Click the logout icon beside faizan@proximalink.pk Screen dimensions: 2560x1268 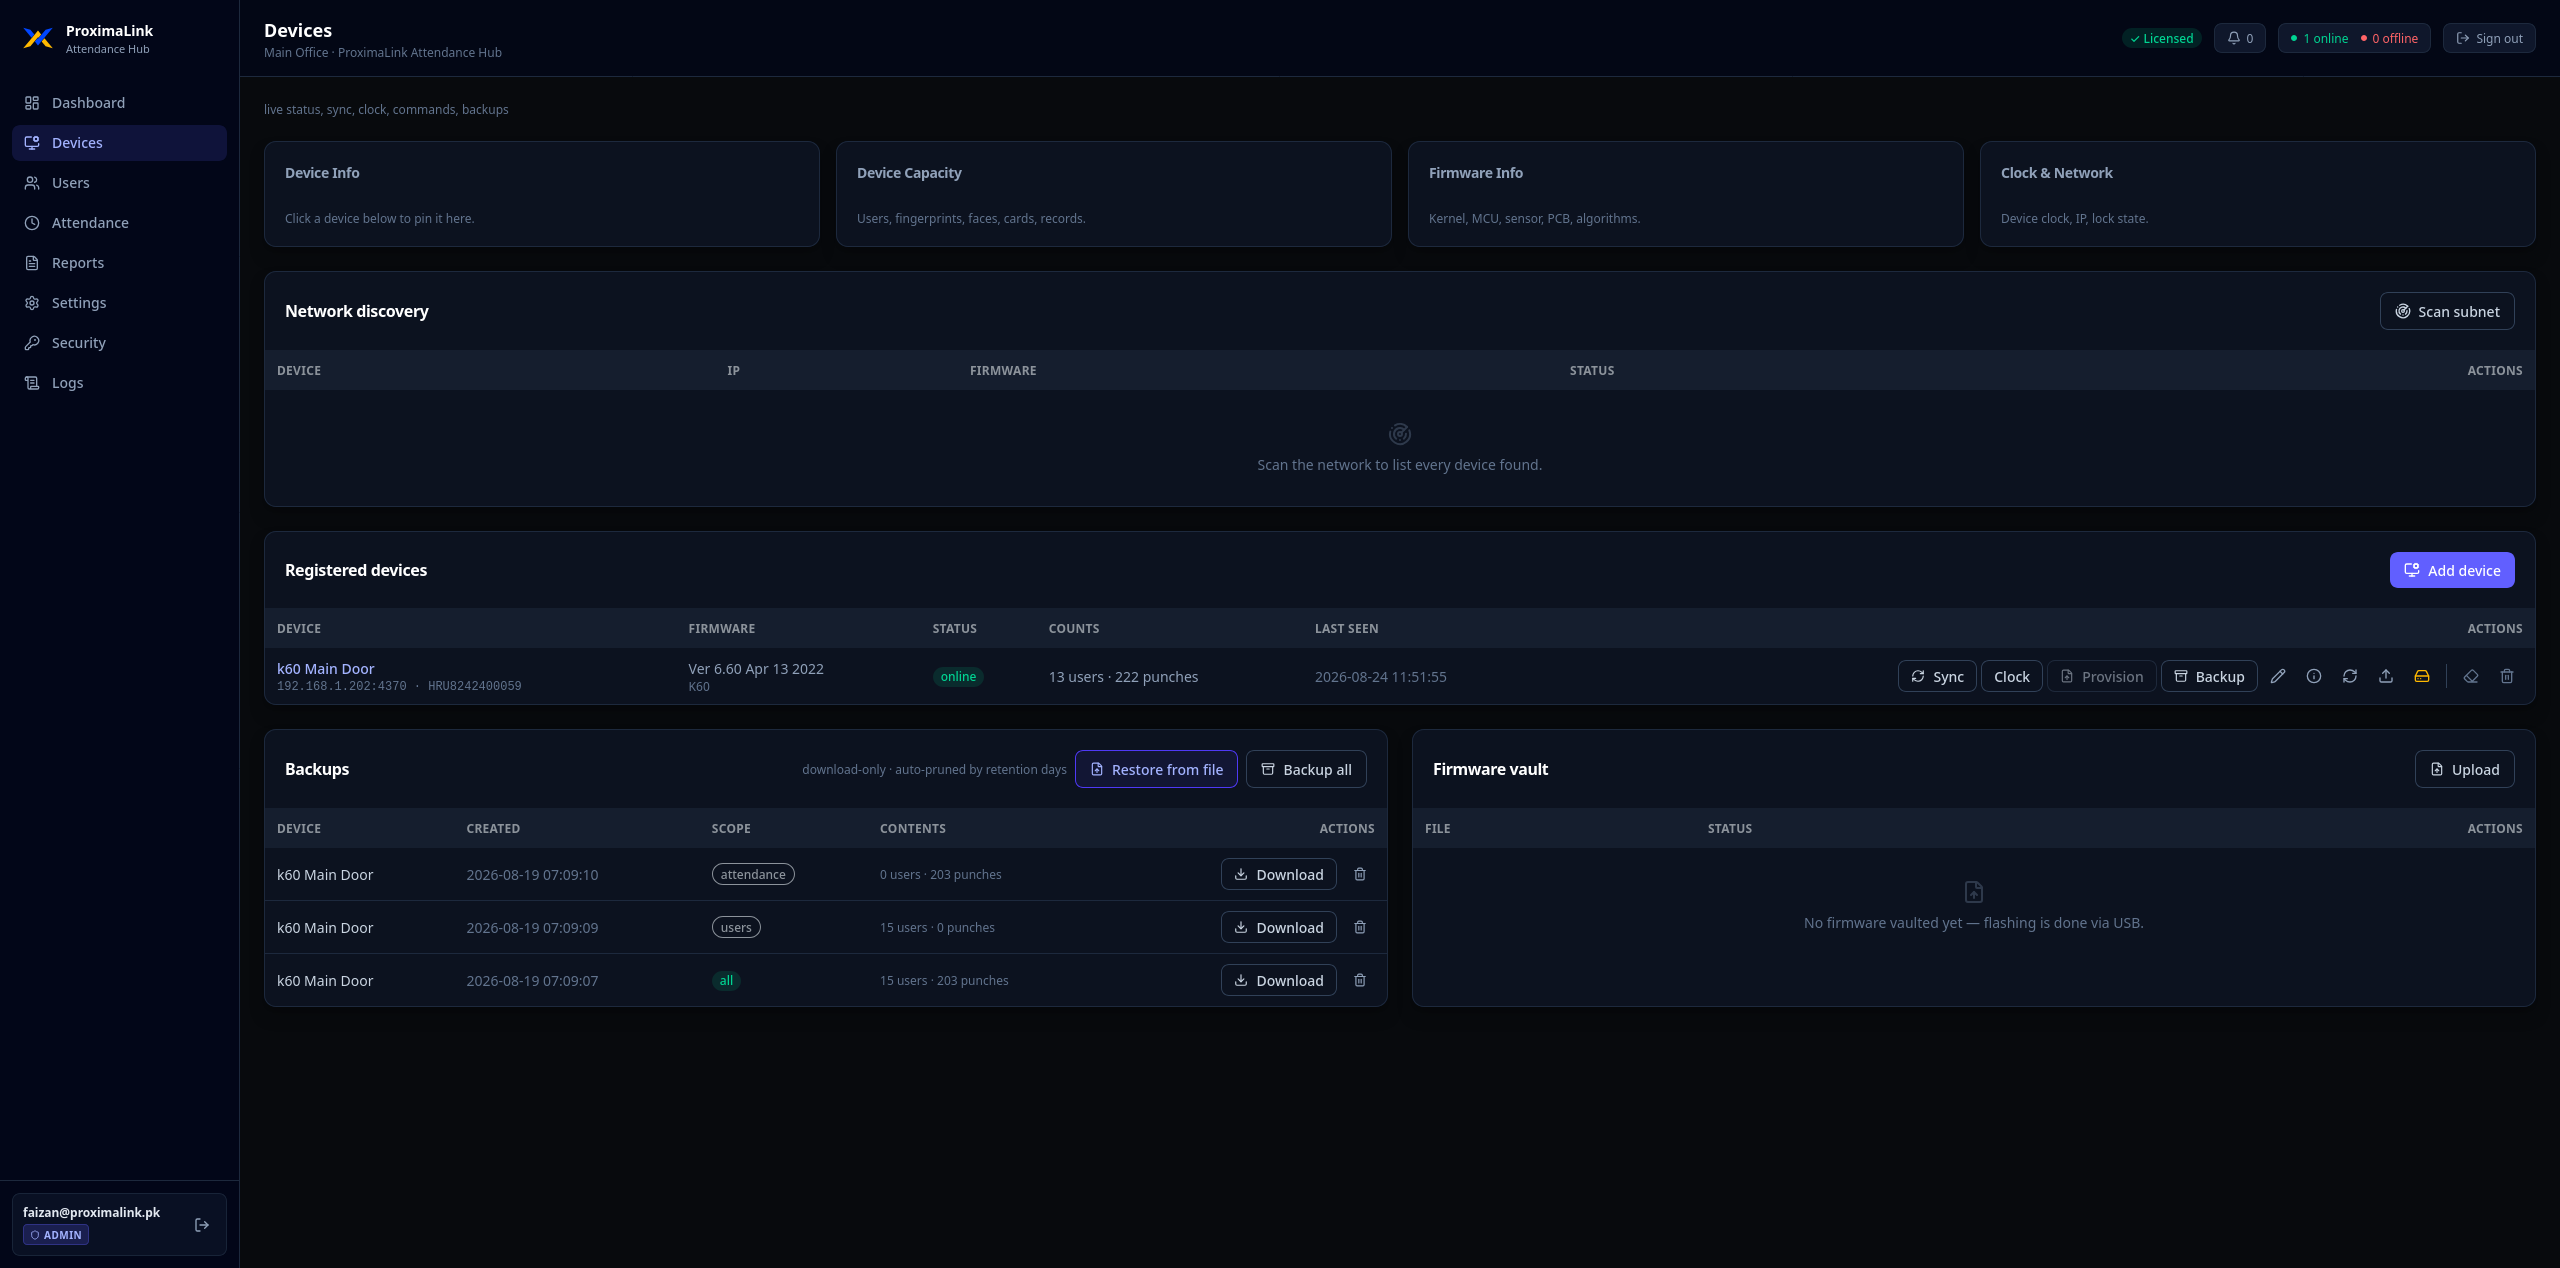pyautogui.click(x=202, y=1224)
